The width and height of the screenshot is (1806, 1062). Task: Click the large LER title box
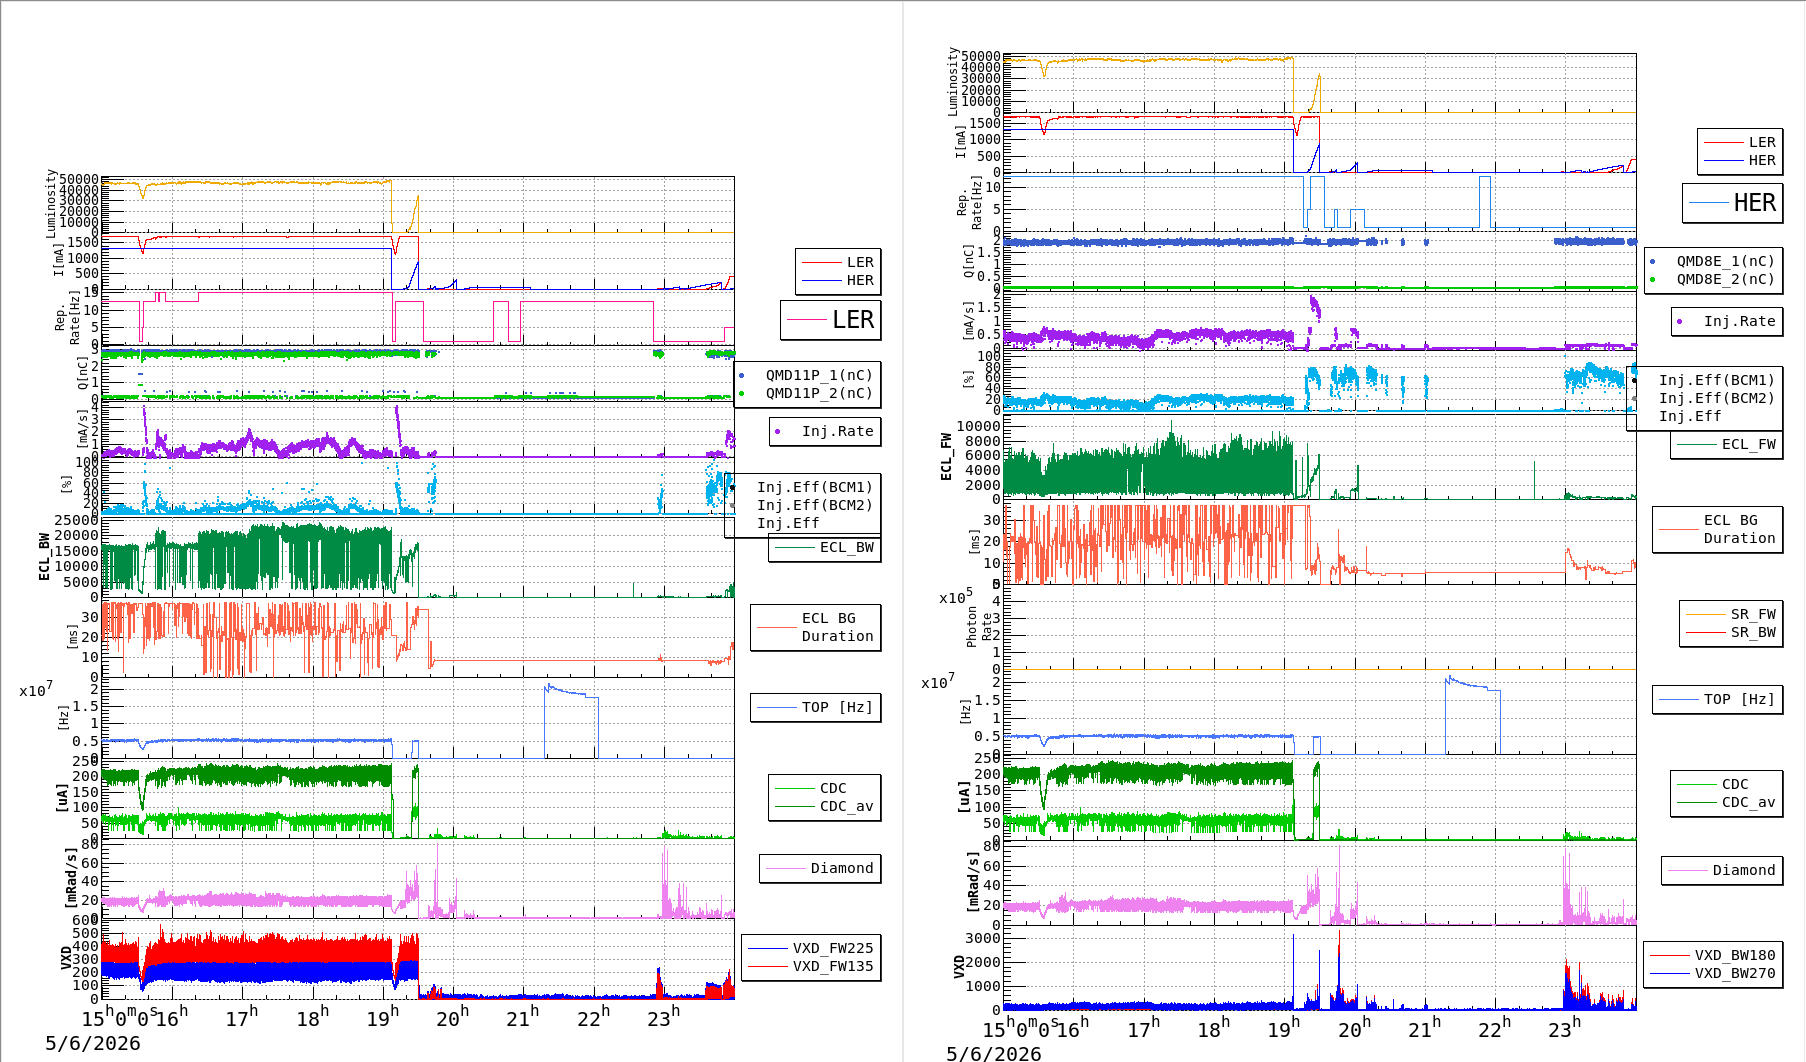831,320
